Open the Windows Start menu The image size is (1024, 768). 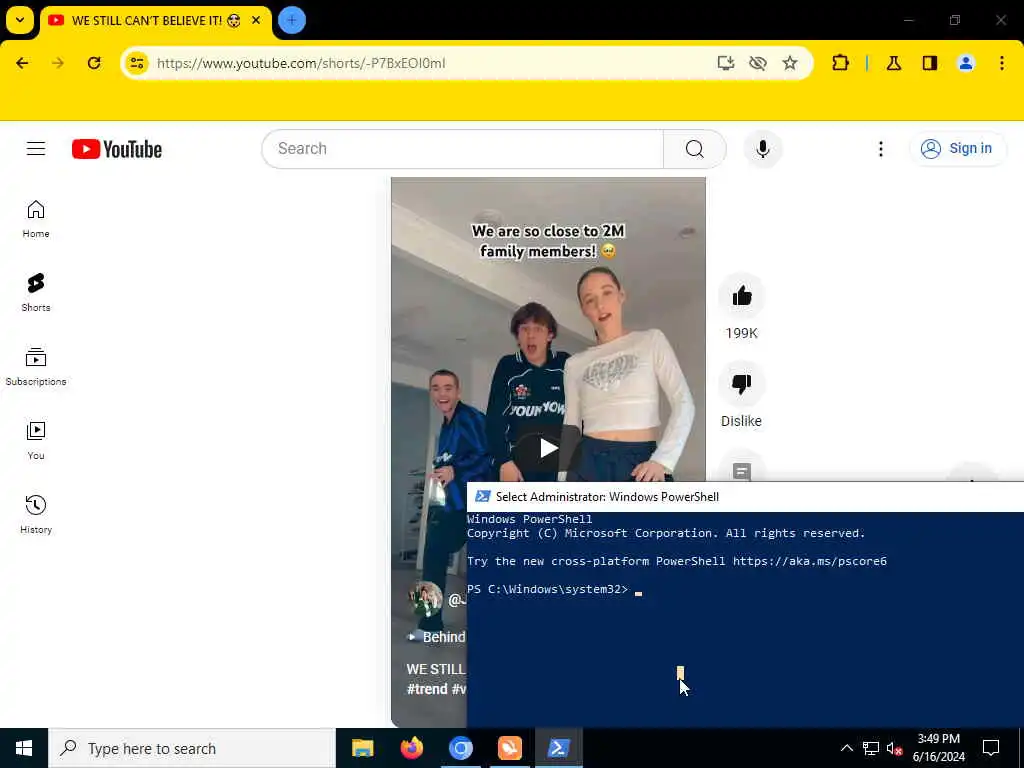(x=24, y=748)
